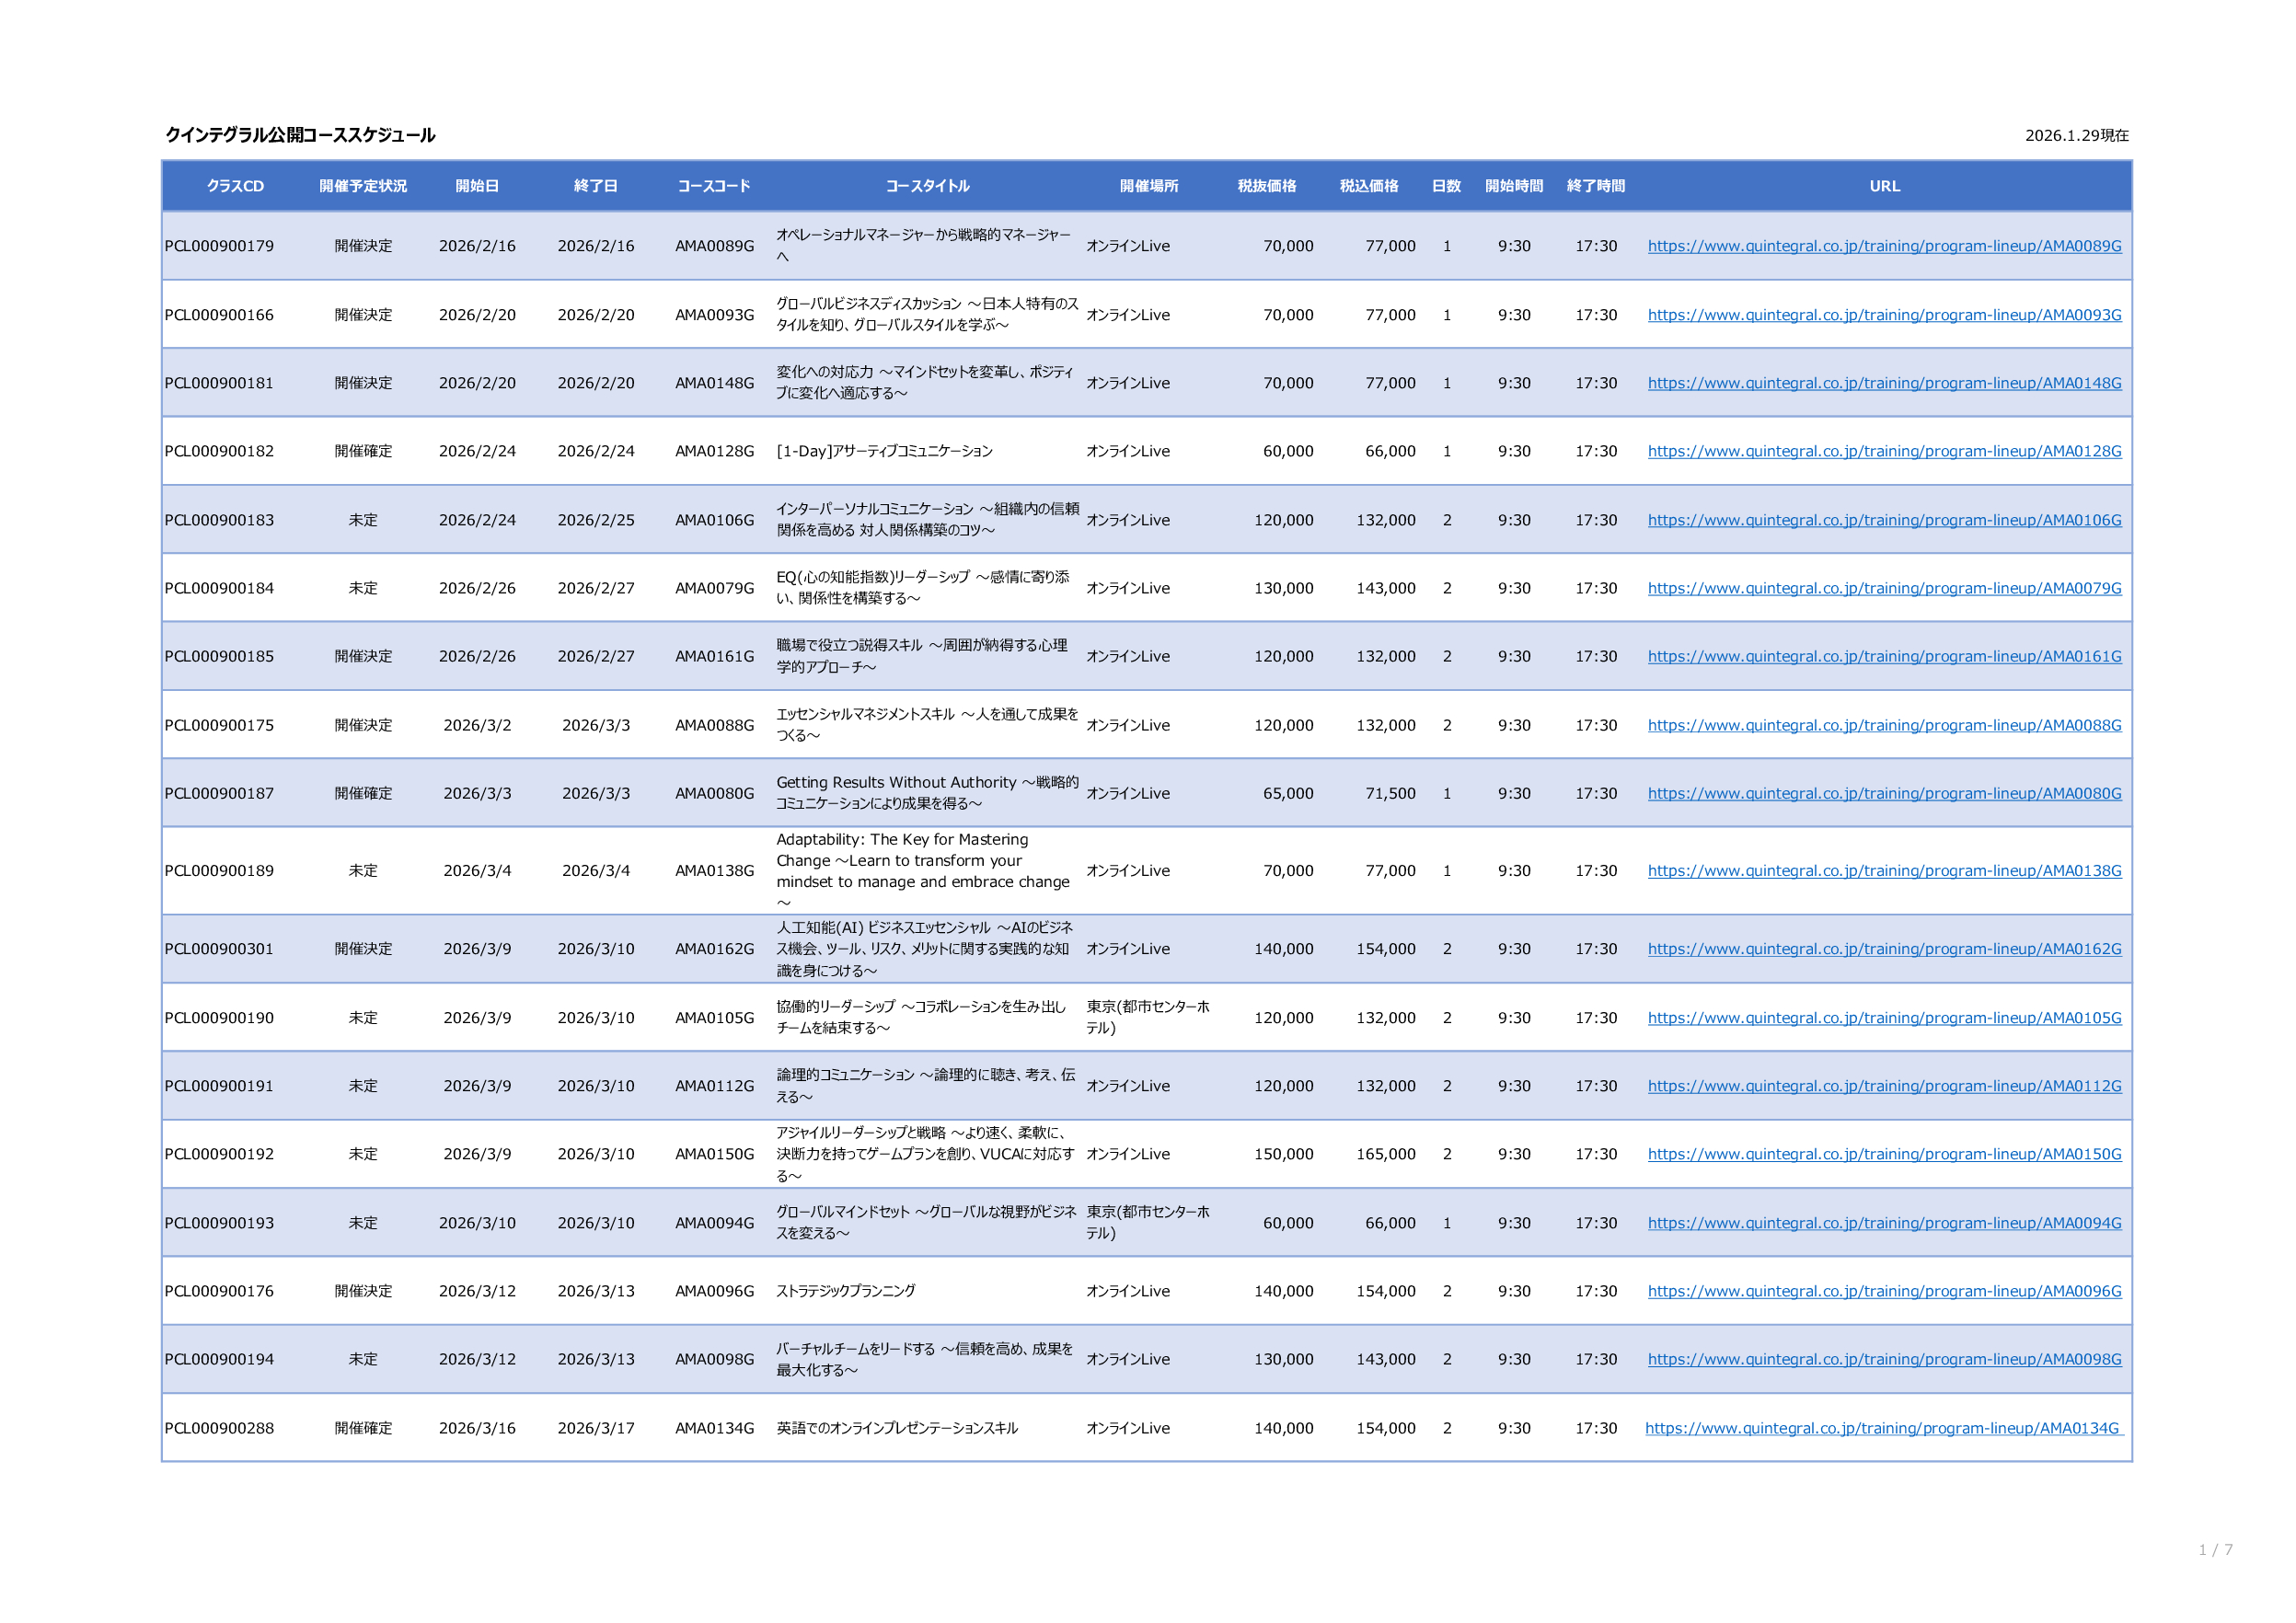Open the AMA0093G program-lineup link
Screen dimensions: 2296x1623
click(1884, 315)
